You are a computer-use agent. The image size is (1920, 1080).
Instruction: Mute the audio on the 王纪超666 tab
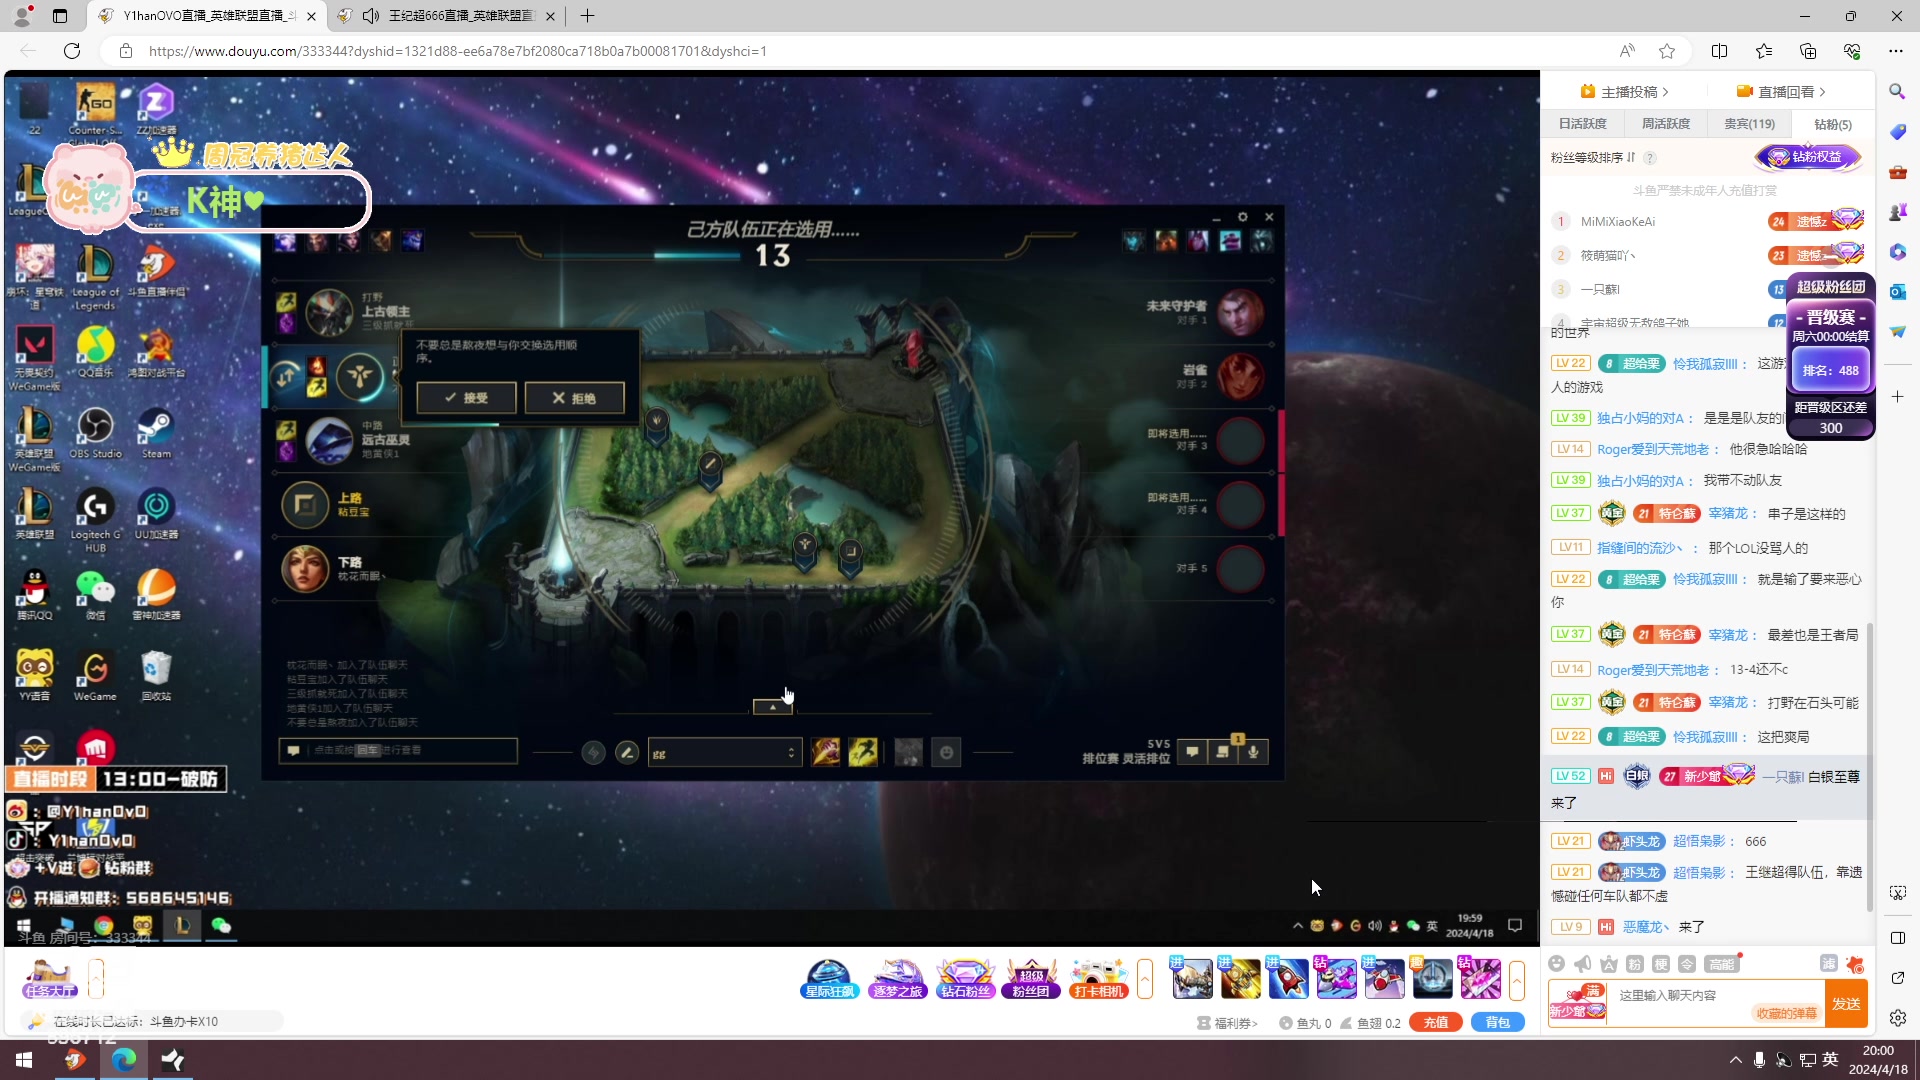click(371, 16)
